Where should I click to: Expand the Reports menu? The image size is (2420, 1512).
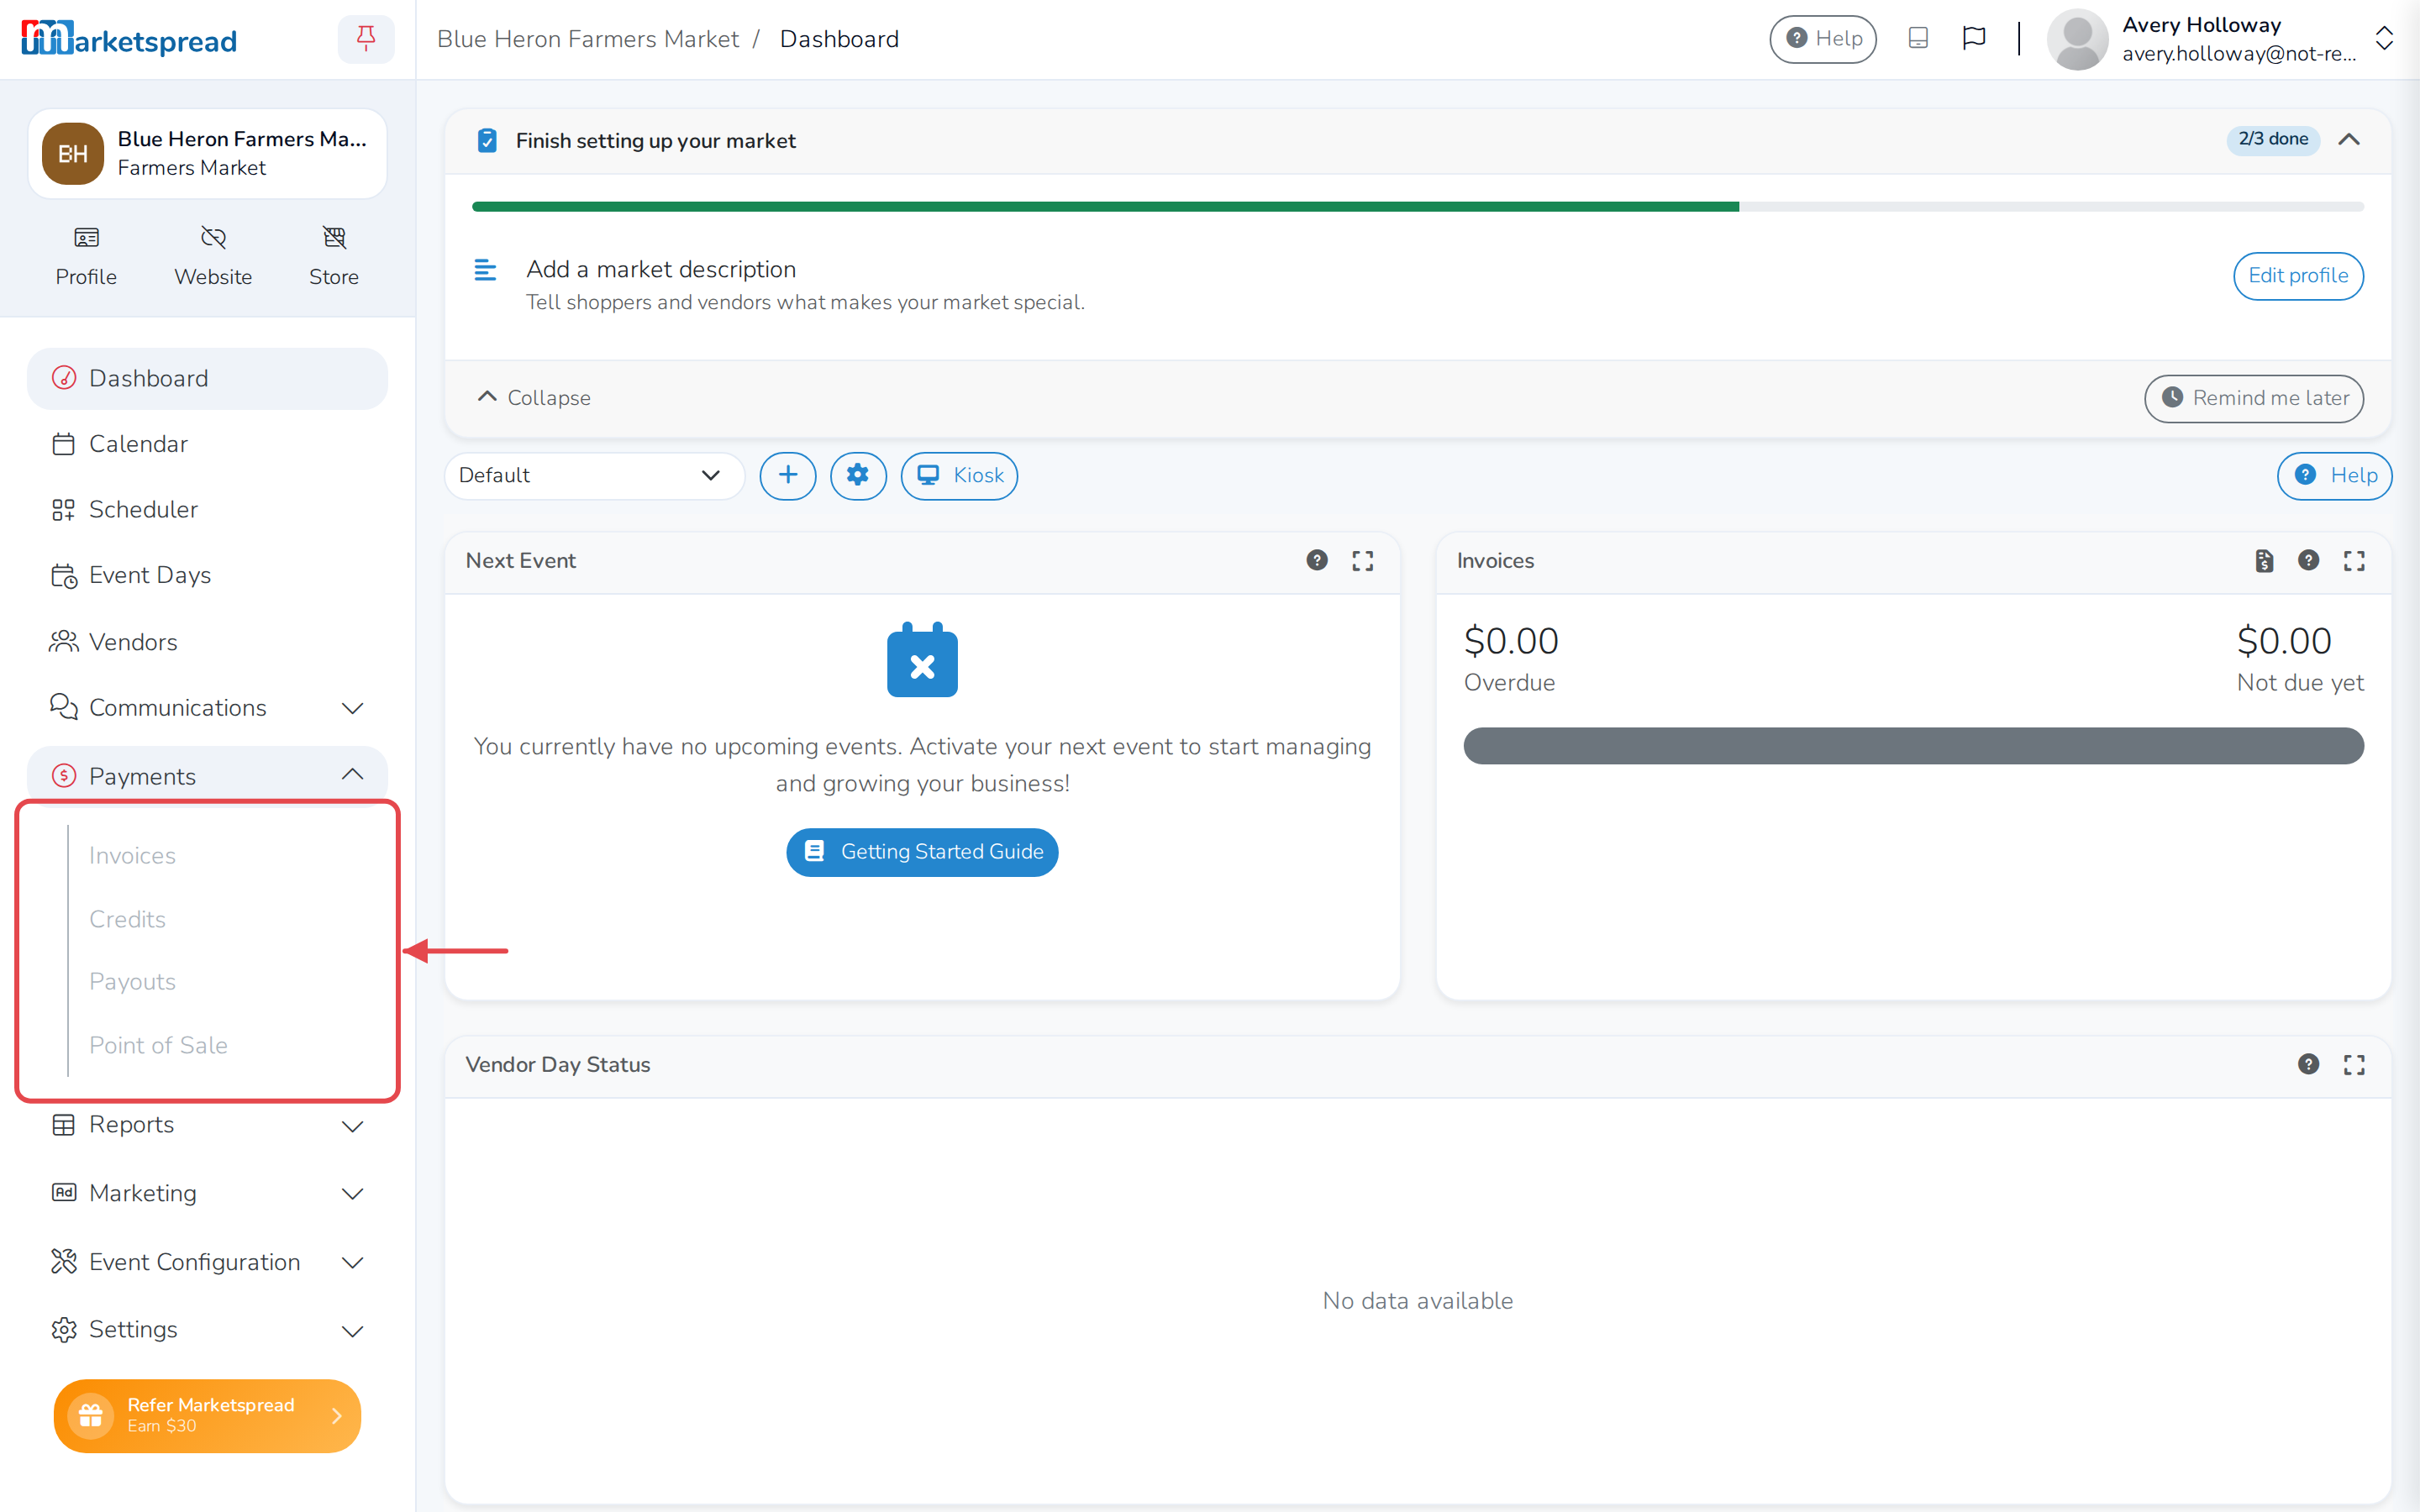coord(207,1125)
